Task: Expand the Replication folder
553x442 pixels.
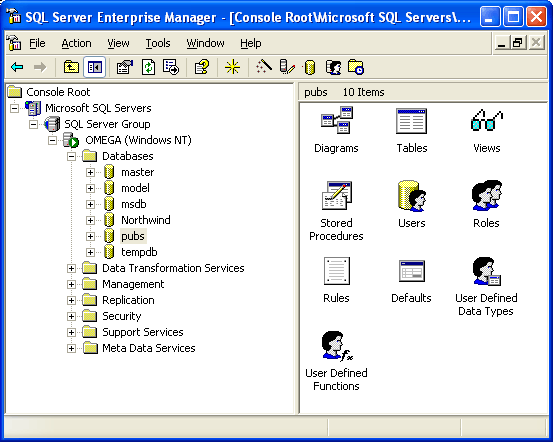Action: pyautogui.click(x=71, y=300)
